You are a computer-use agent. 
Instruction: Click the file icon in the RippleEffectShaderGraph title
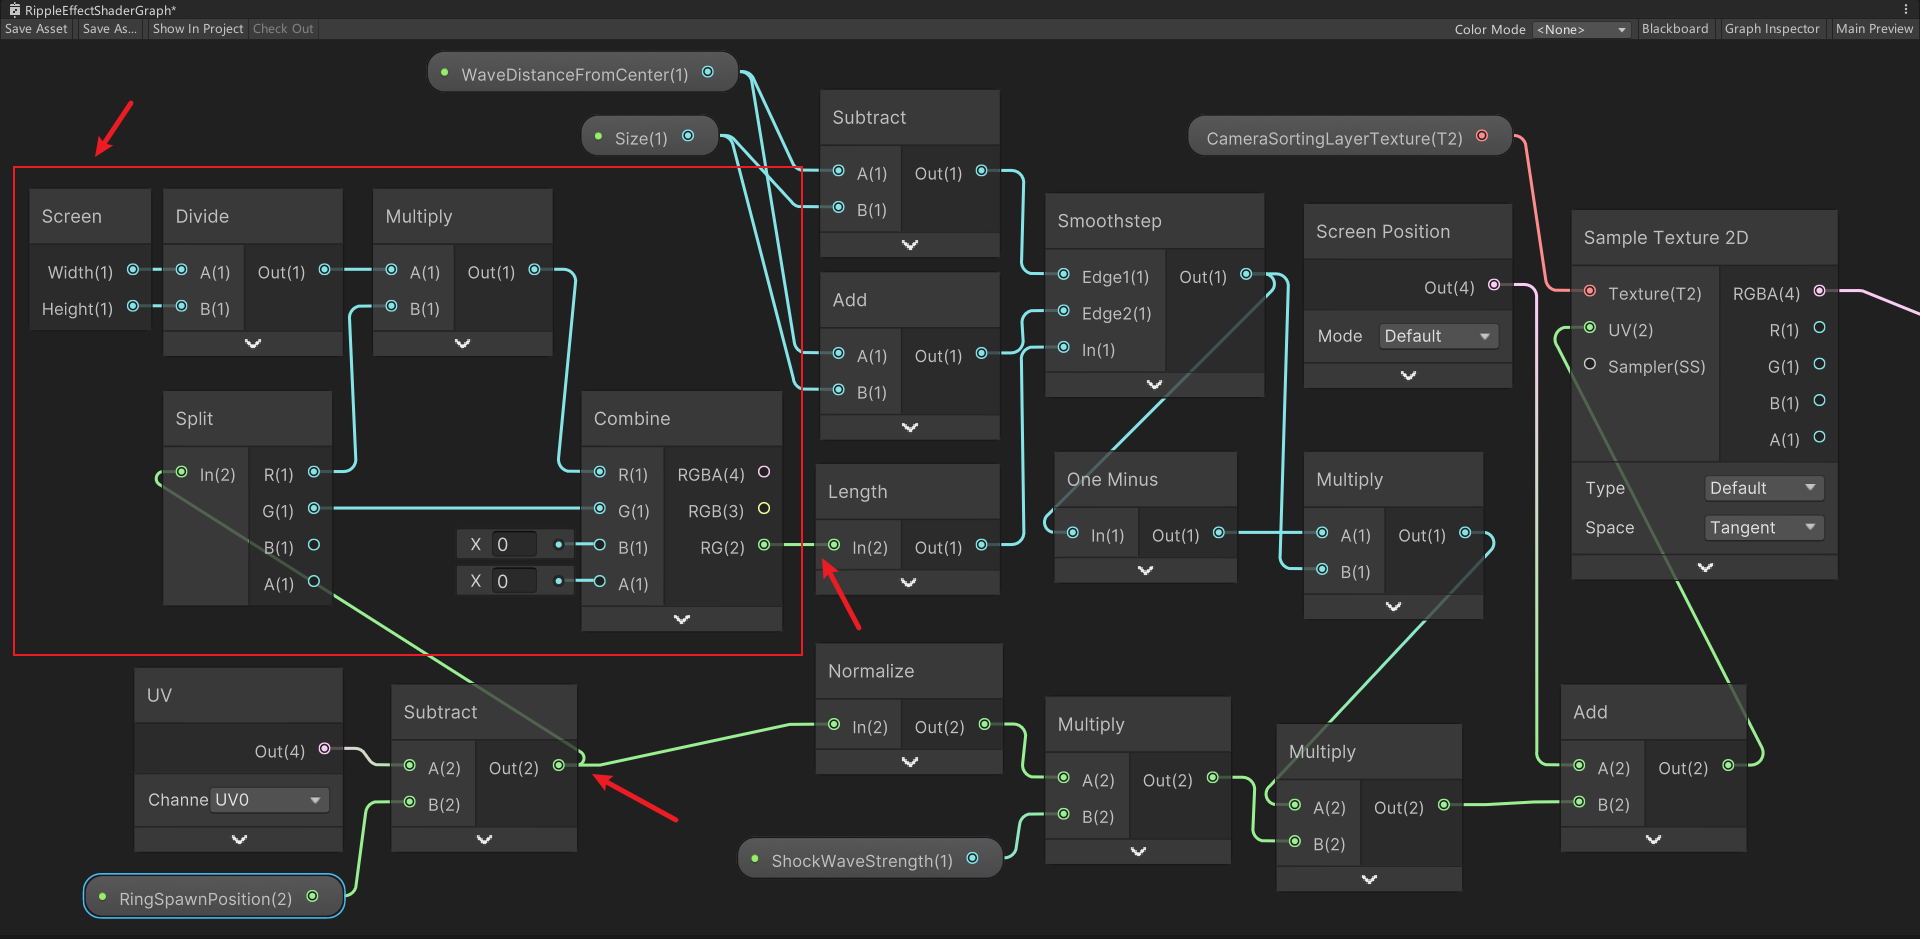15,9
